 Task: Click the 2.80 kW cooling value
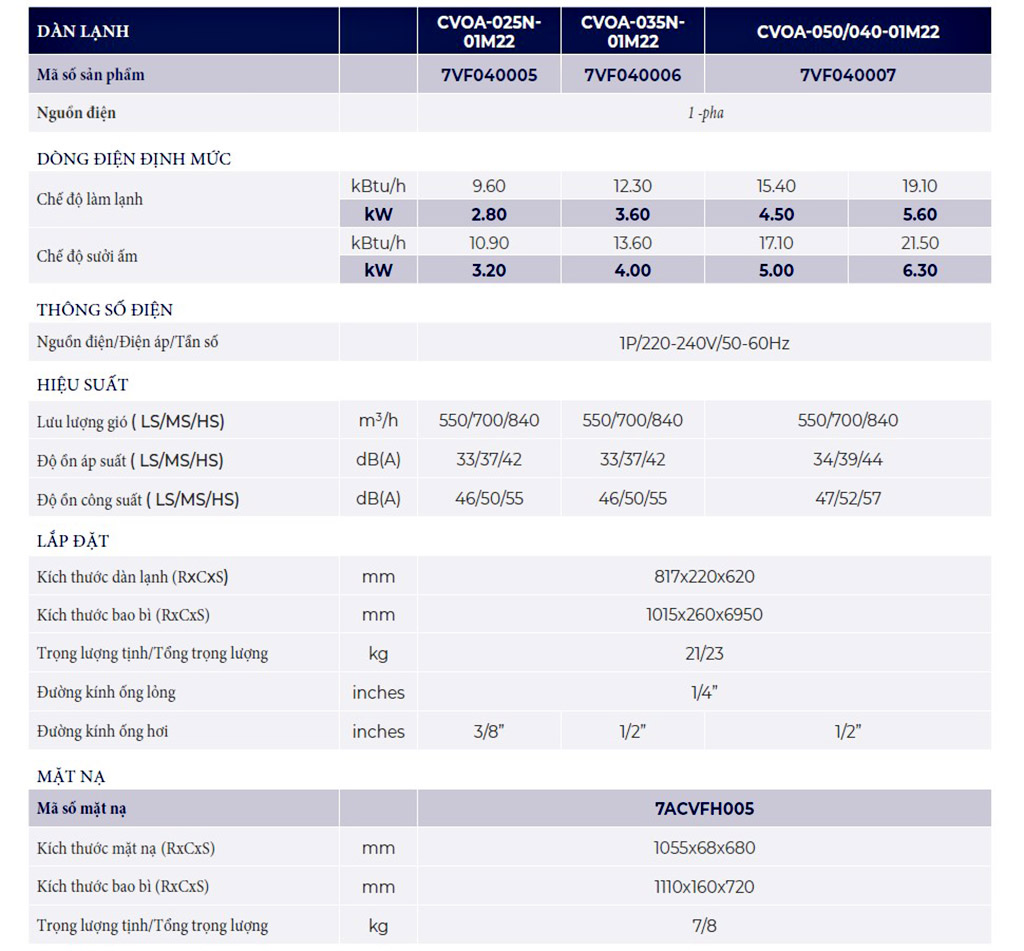coord(488,214)
